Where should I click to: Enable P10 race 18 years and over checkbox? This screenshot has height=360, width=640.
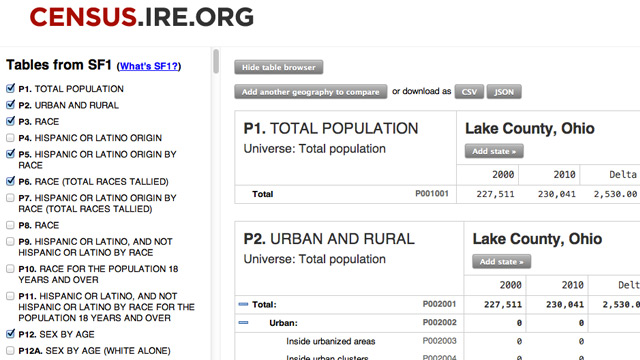[11, 269]
